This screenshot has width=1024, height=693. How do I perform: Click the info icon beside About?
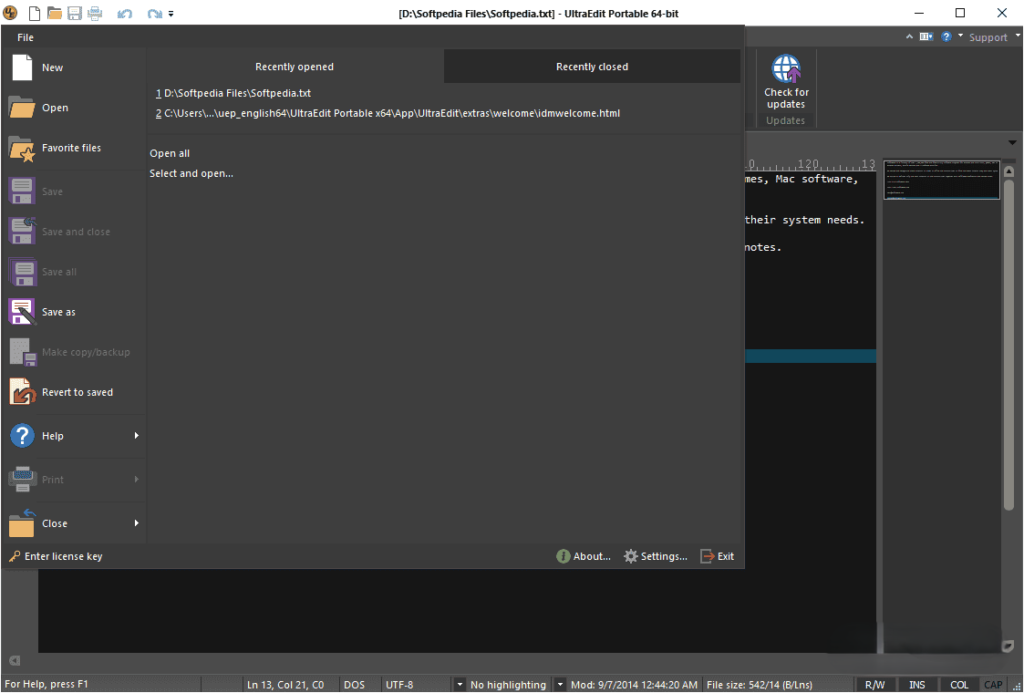coord(562,556)
